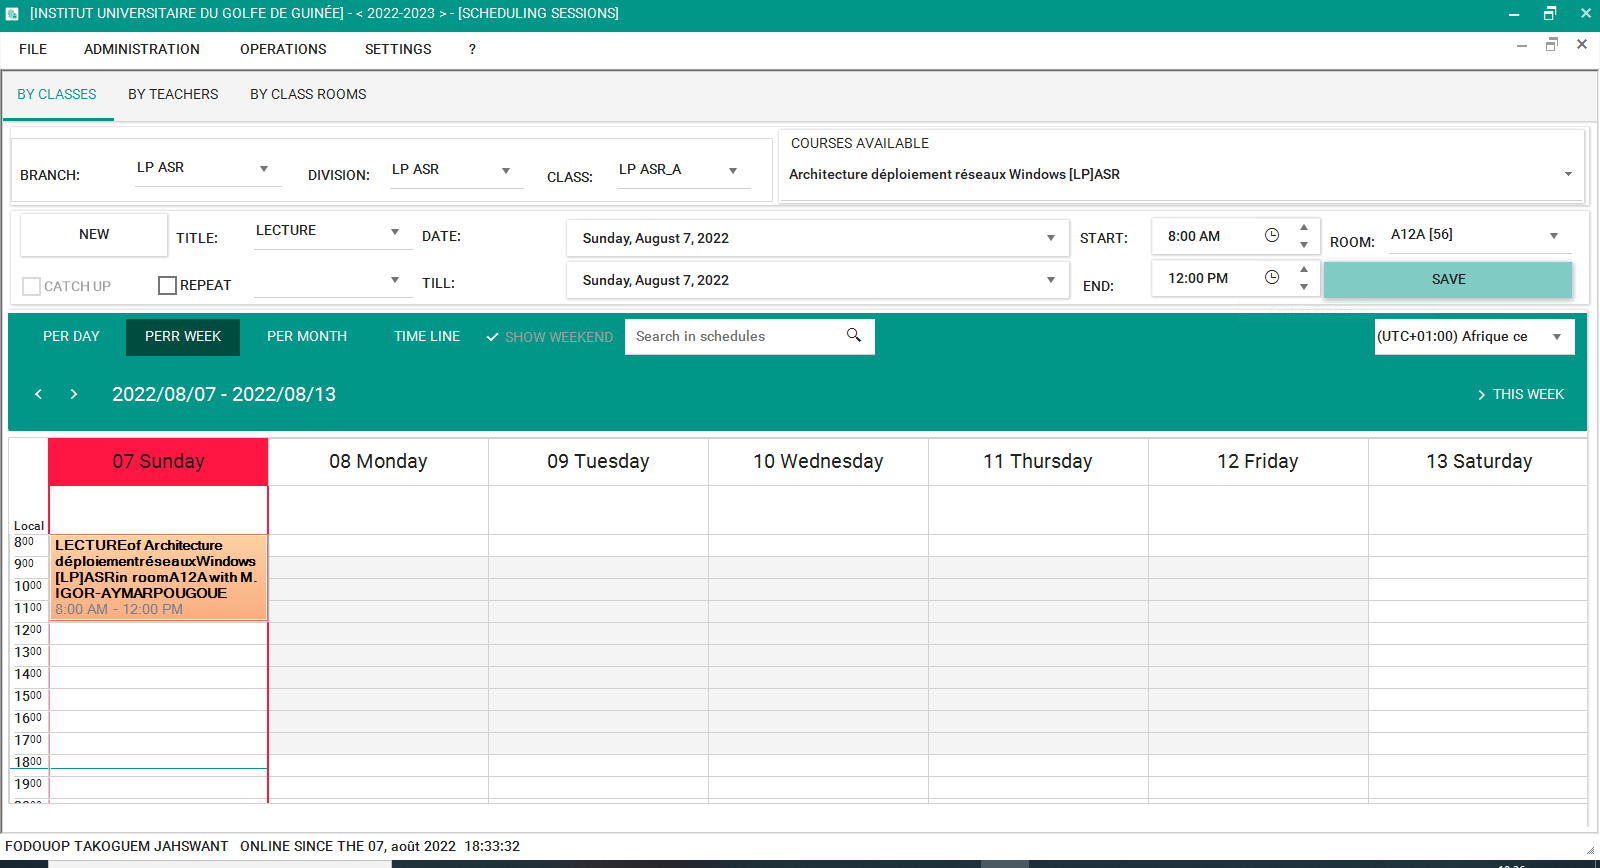The image size is (1600, 868).
Task: Select the 07 Sunday column header
Action: (158, 461)
